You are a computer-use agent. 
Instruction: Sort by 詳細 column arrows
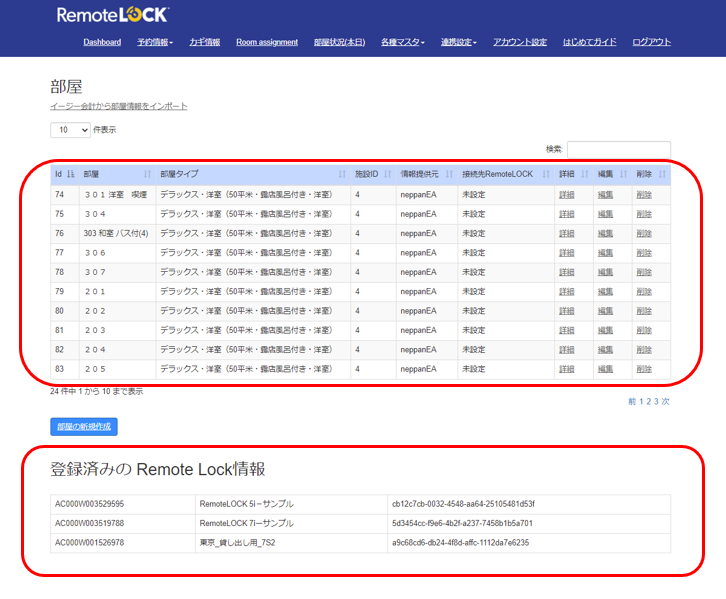[585, 174]
